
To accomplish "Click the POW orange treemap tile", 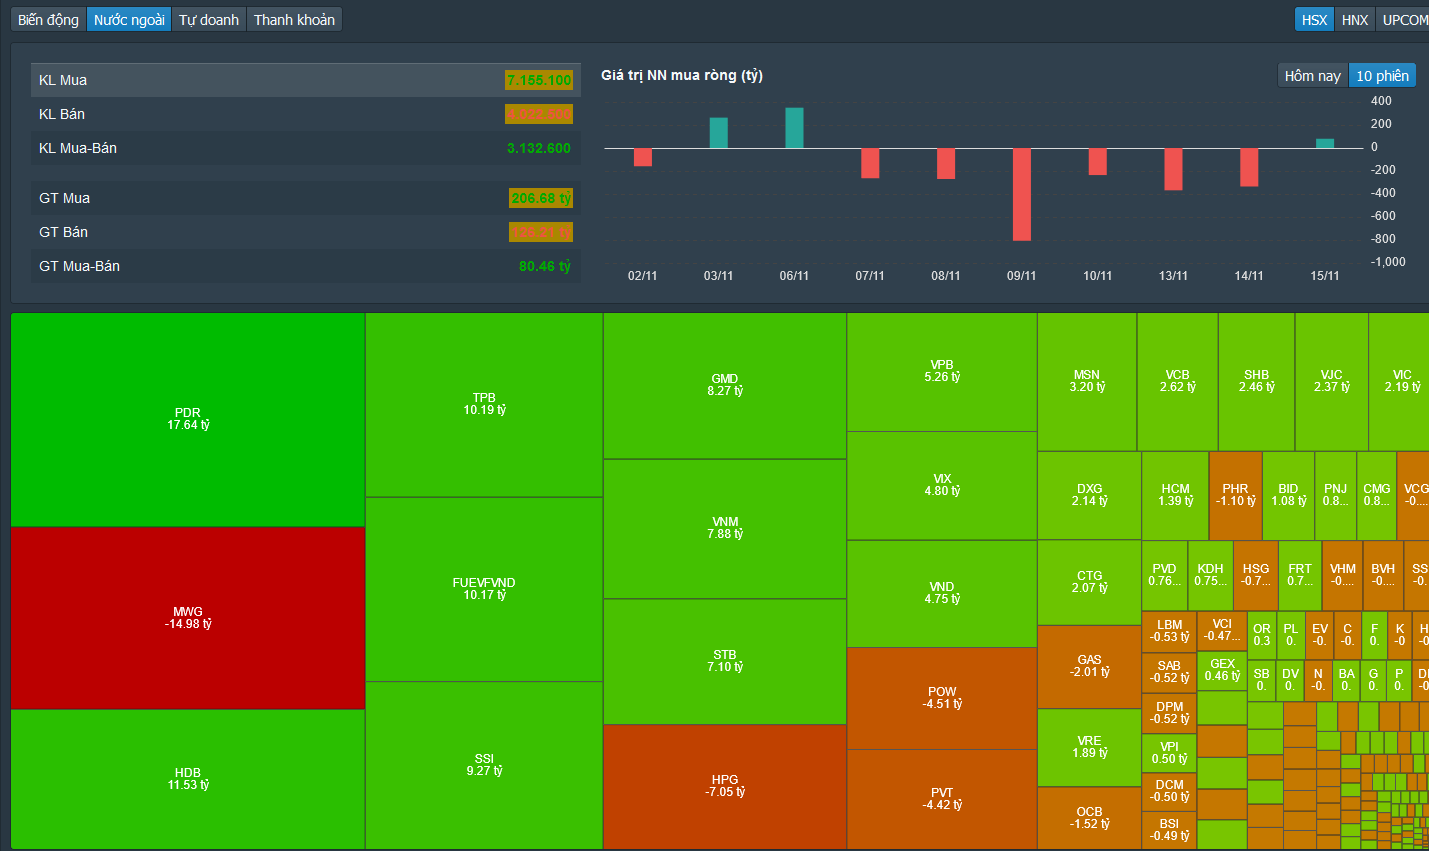I will tap(942, 698).
